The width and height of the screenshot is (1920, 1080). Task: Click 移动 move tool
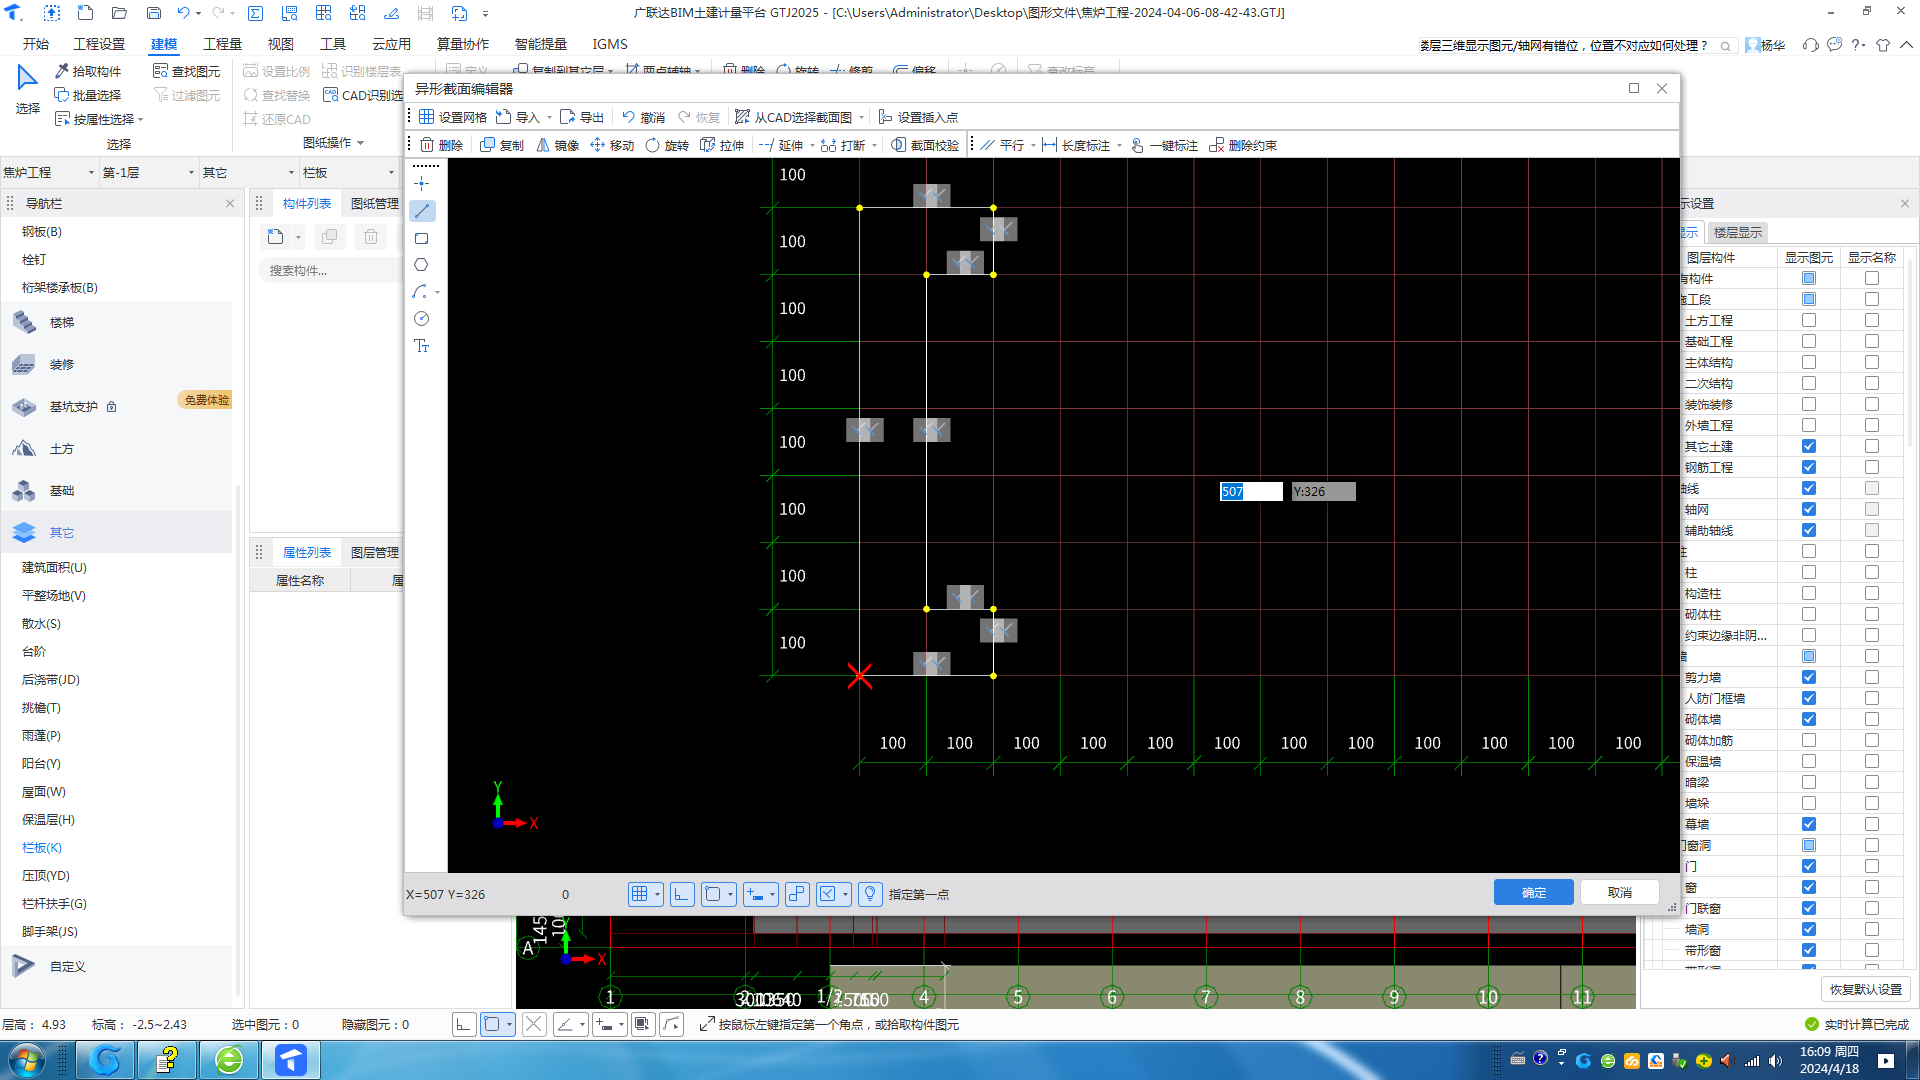tap(612, 145)
